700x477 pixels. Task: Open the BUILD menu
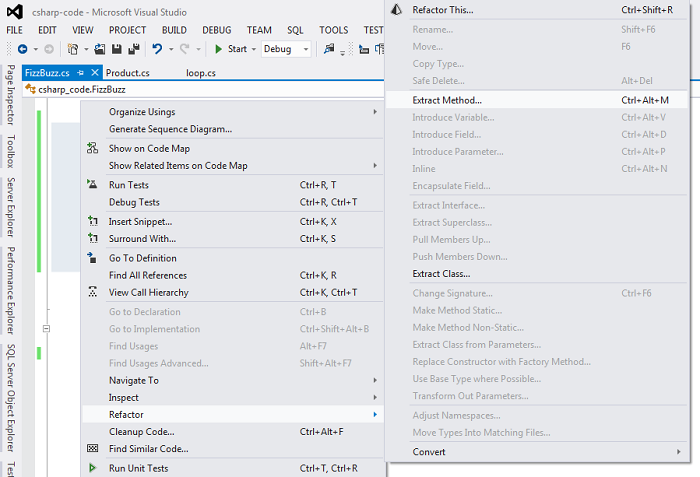[x=174, y=30]
